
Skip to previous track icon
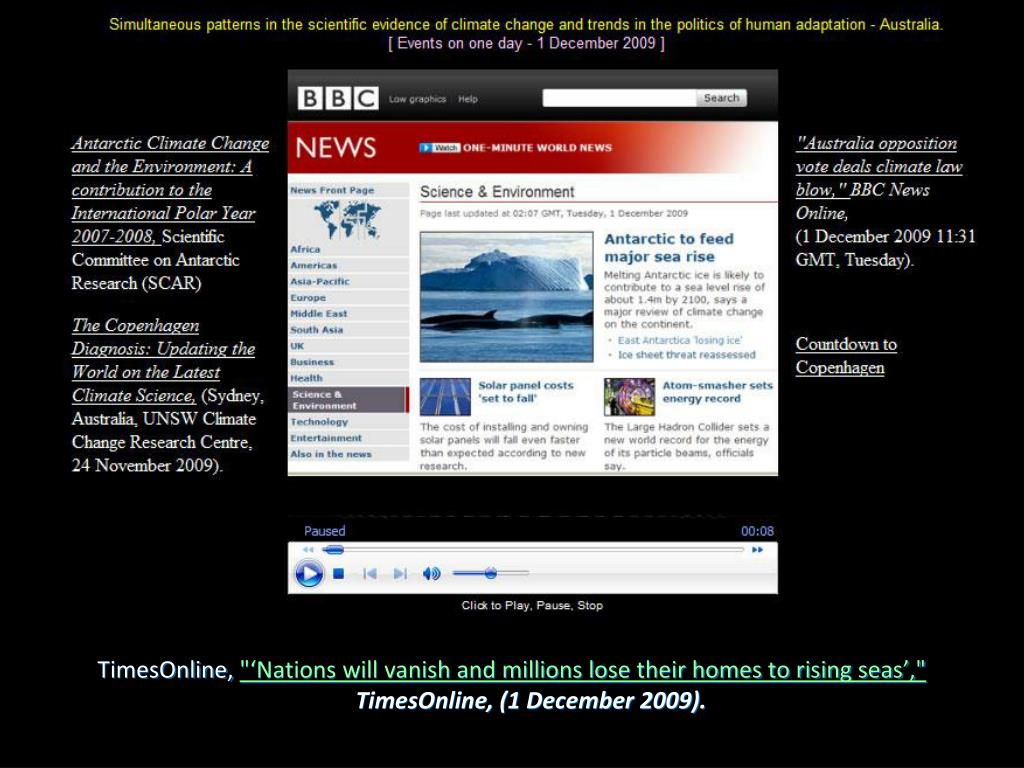[370, 574]
